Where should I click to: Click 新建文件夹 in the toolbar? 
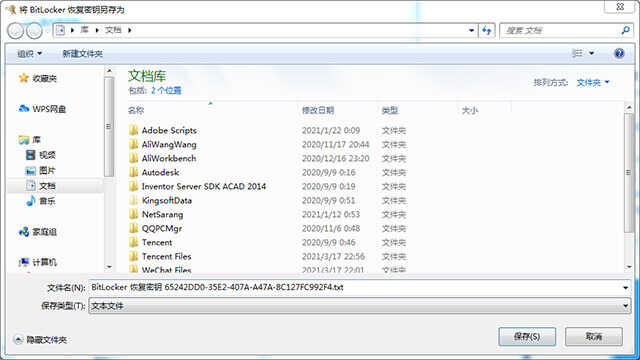[82, 53]
